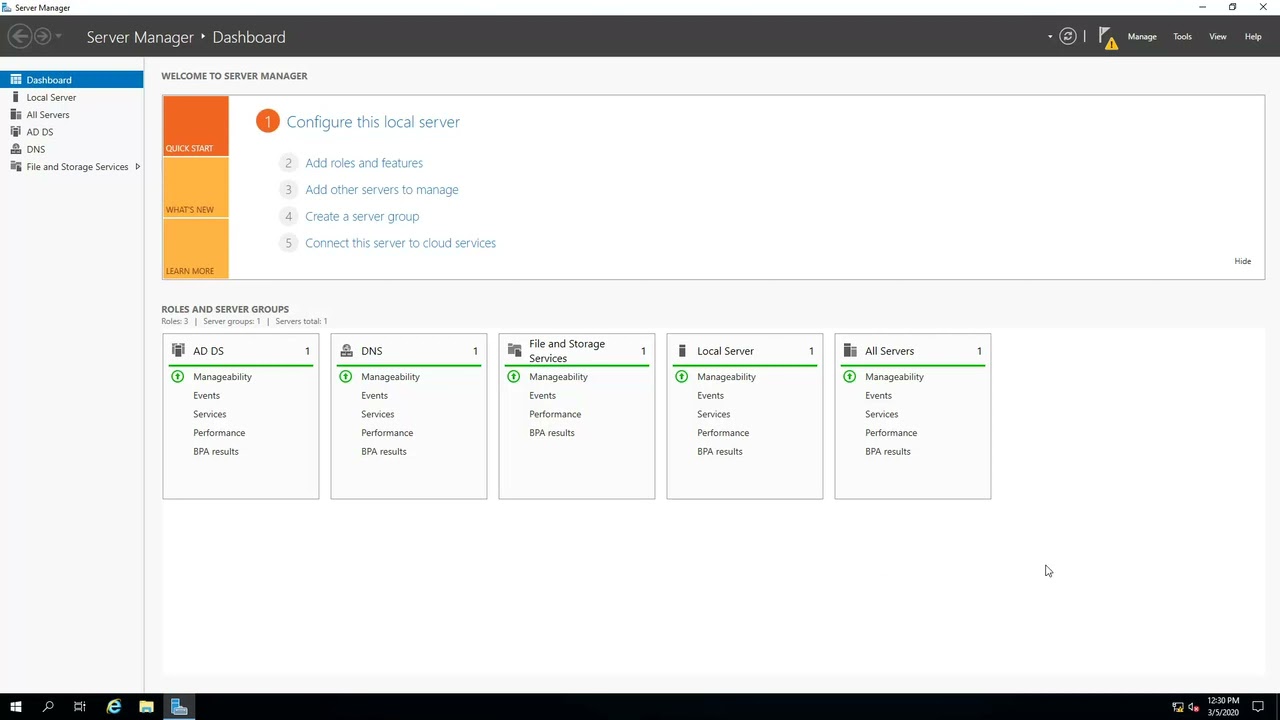Open the dropdown arrow beside refresh
Screen dimensions: 1280x720
click(1050, 37)
